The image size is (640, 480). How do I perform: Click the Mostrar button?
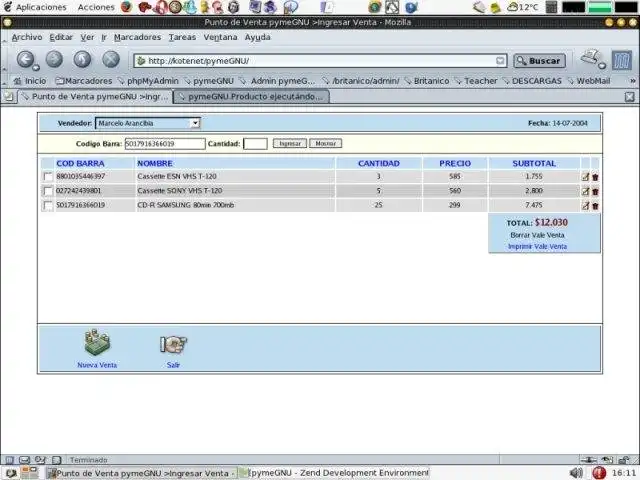(x=325, y=144)
